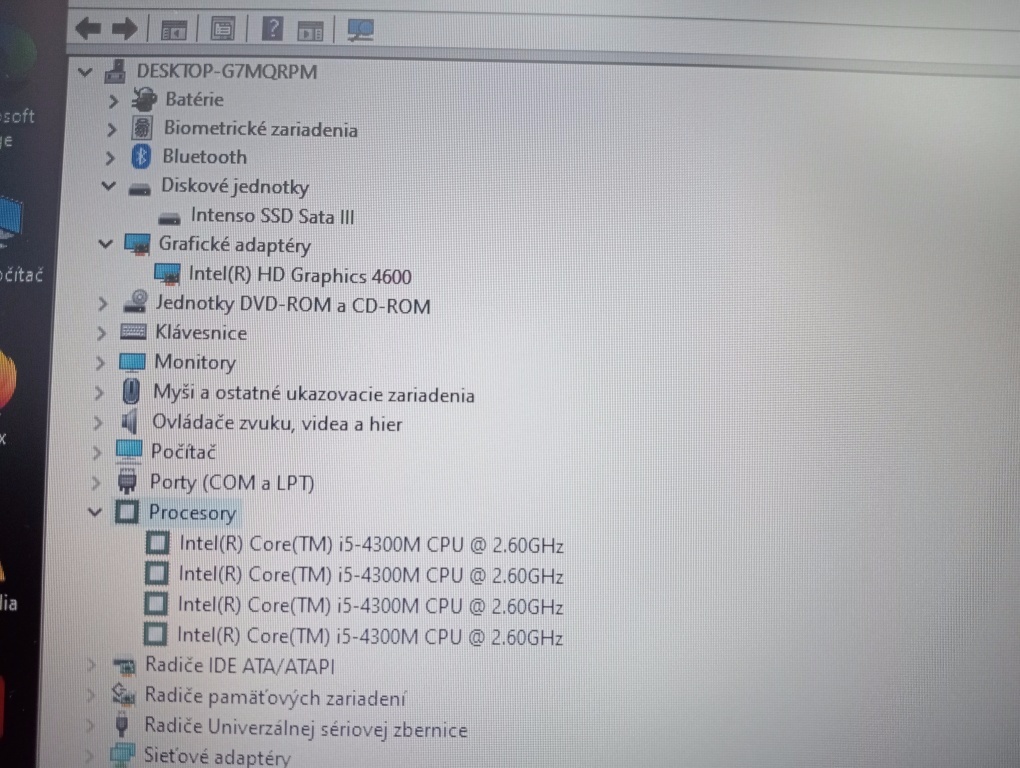This screenshot has width=1020, height=768.
Task: Click the speaker icon for Ovládače zvuku
Action: [129, 422]
